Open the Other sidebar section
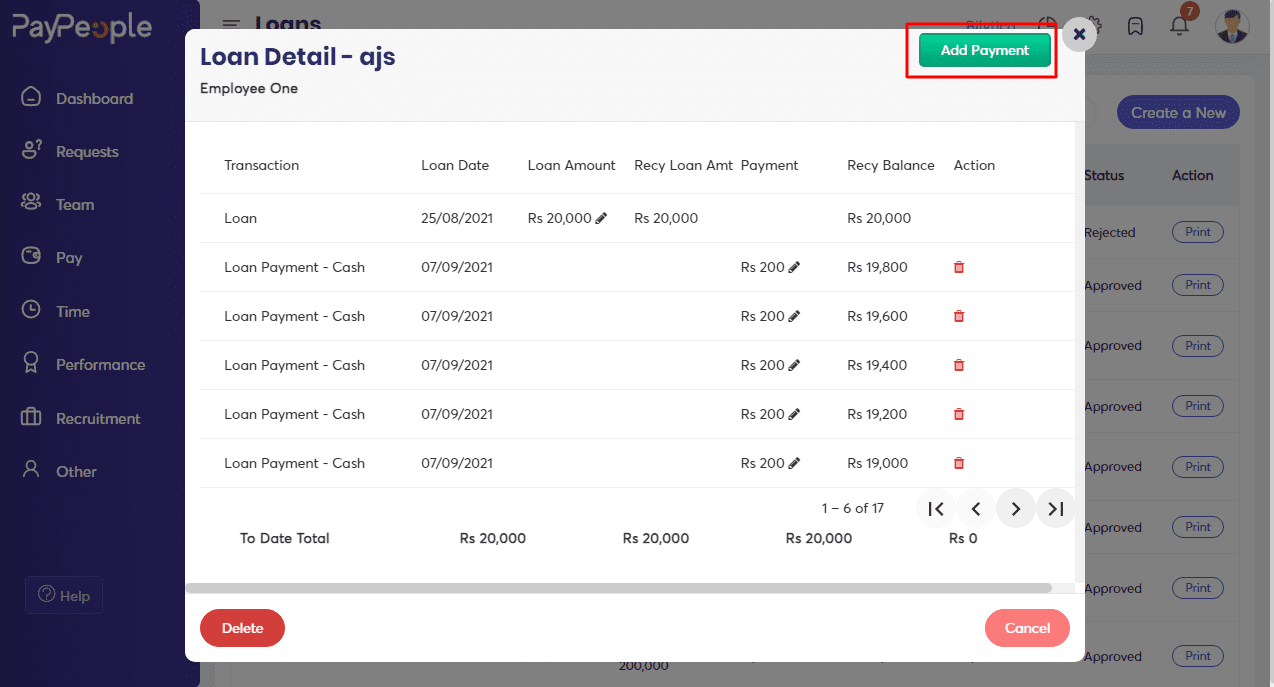Image resolution: width=1274 pixels, height=687 pixels. (76, 471)
